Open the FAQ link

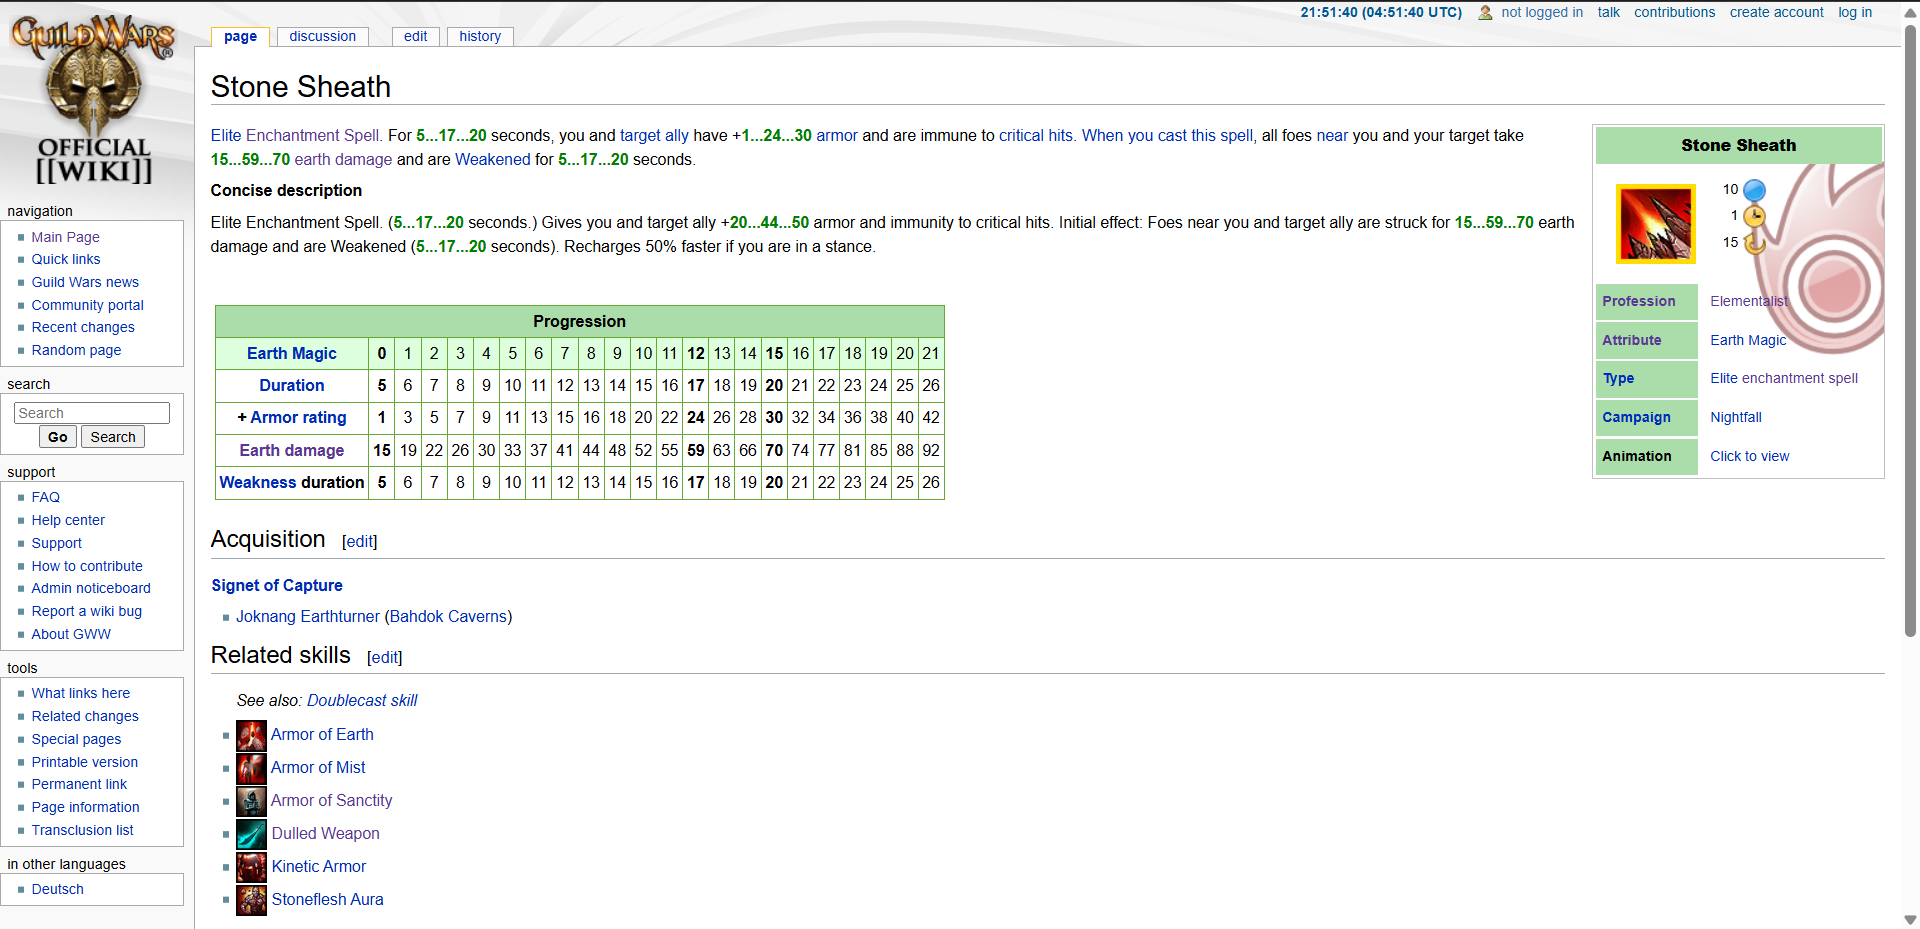tap(45, 497)
